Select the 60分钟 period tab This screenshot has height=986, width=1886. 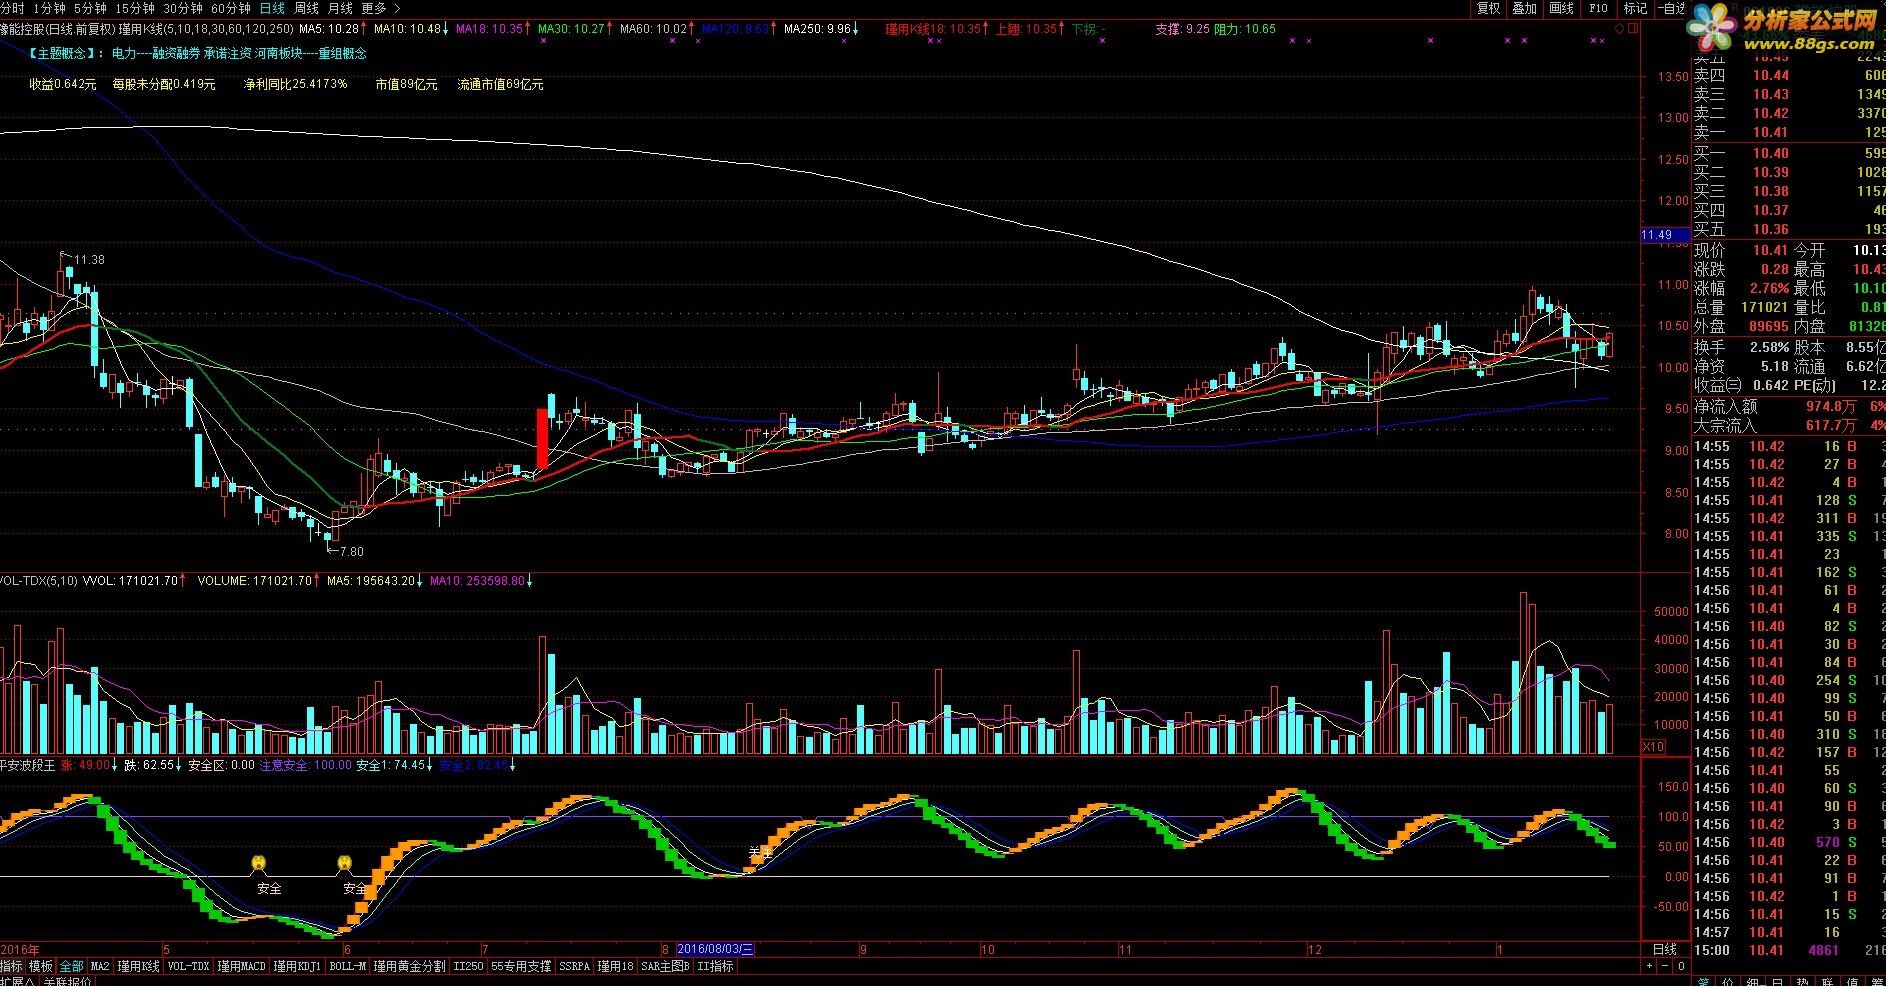pos(231,8)
